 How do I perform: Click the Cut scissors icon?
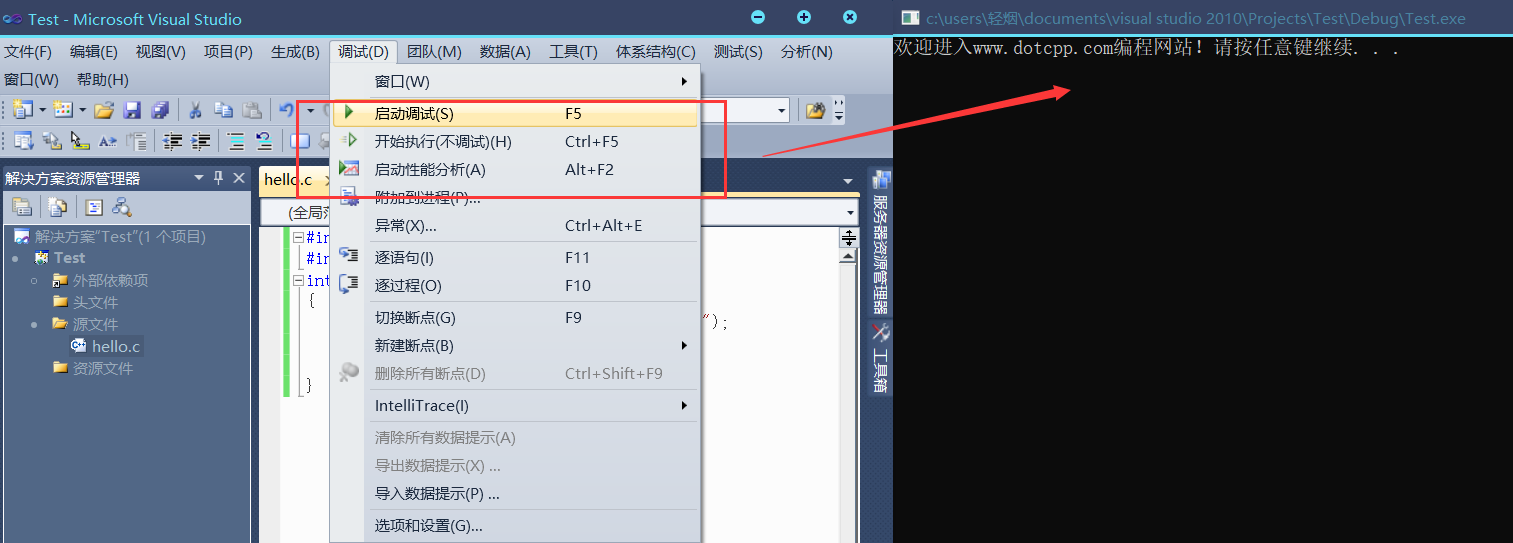click(x=196, y=110)
